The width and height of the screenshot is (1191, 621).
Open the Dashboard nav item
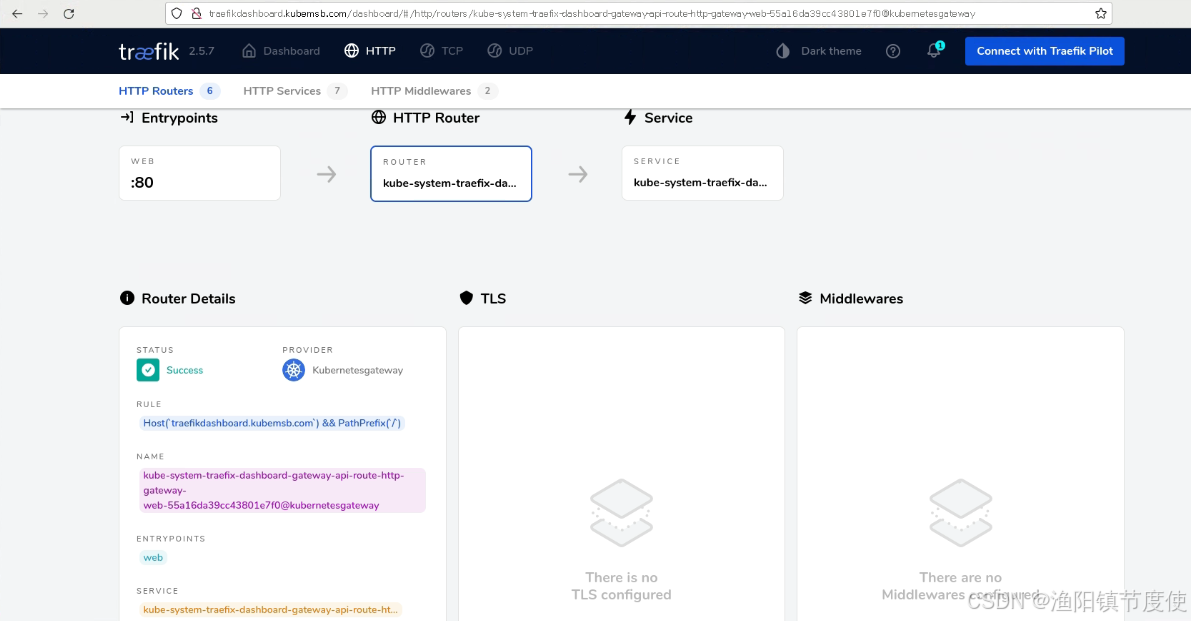[x=281, y=51]
